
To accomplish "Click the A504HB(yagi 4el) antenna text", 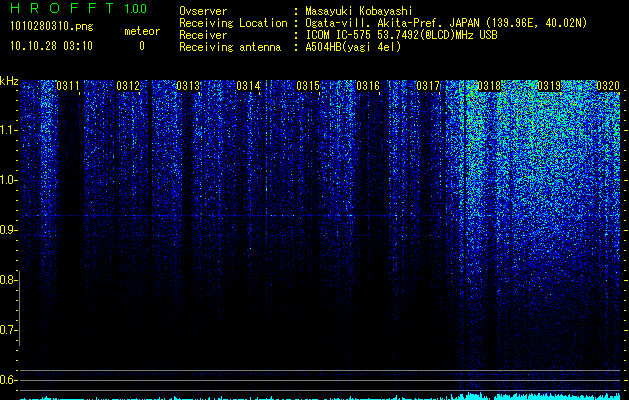I will (353, 47).
